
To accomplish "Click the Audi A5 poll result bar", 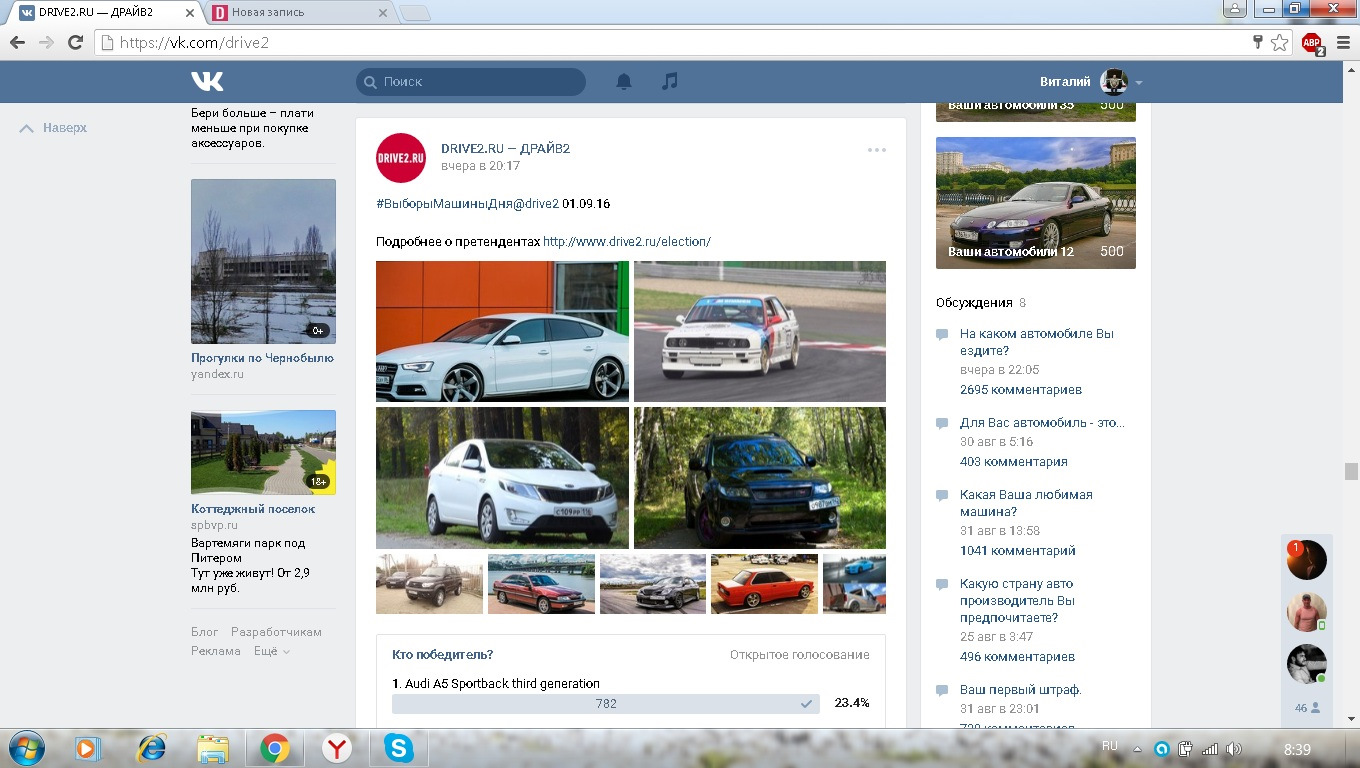I will click(x=605, y=704).
